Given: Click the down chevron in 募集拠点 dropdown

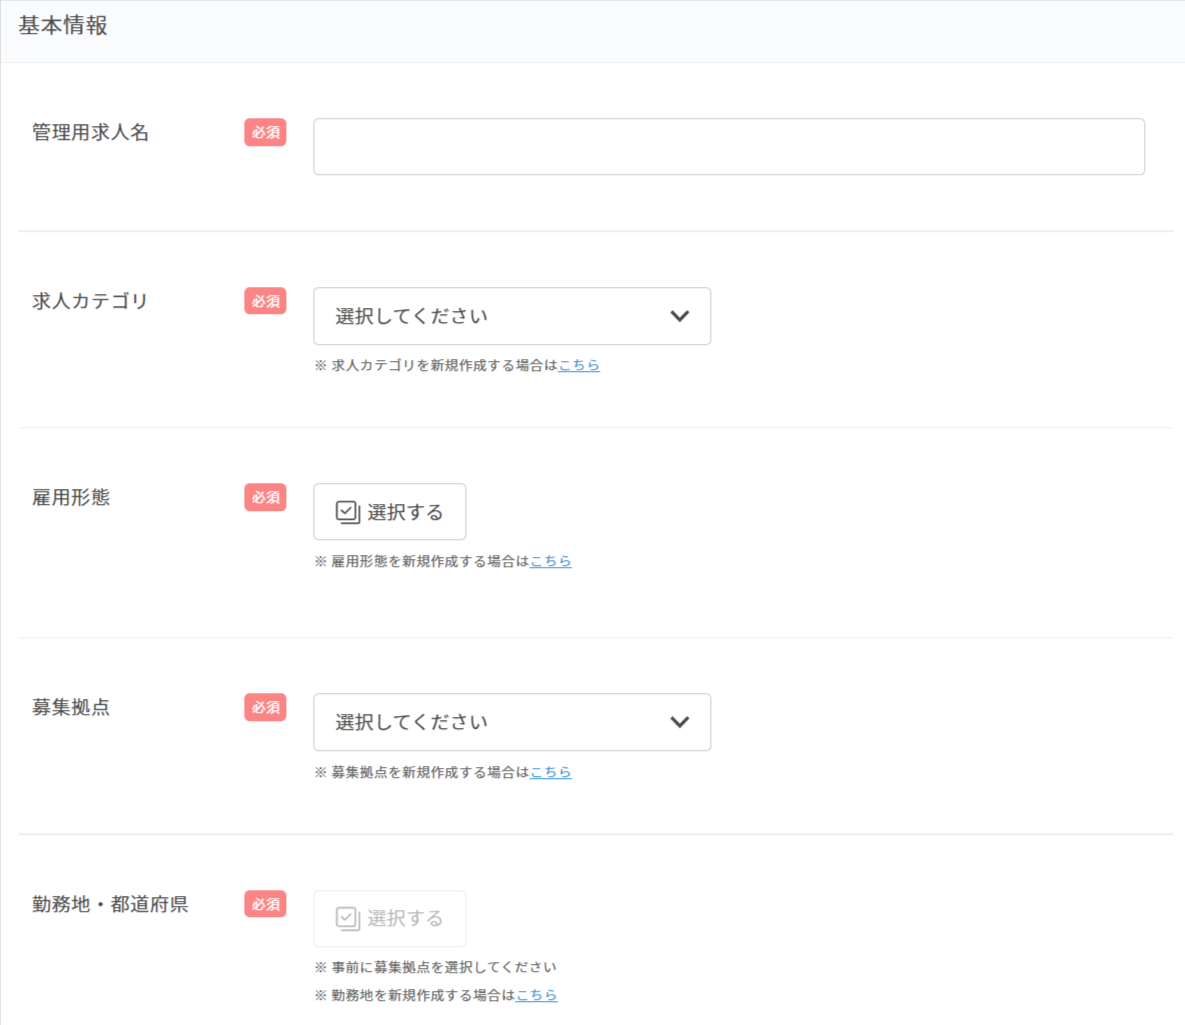Looking at the screenshot, I should click(680, 722).
